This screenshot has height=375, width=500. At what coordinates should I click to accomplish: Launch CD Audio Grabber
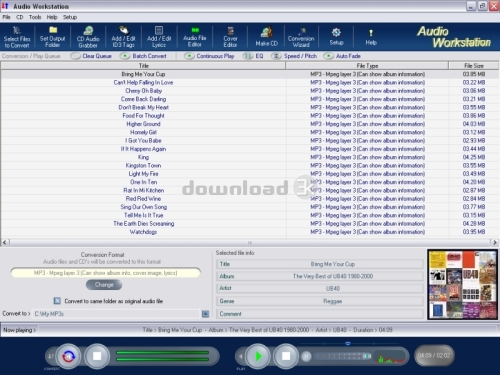tap(88, 37)
